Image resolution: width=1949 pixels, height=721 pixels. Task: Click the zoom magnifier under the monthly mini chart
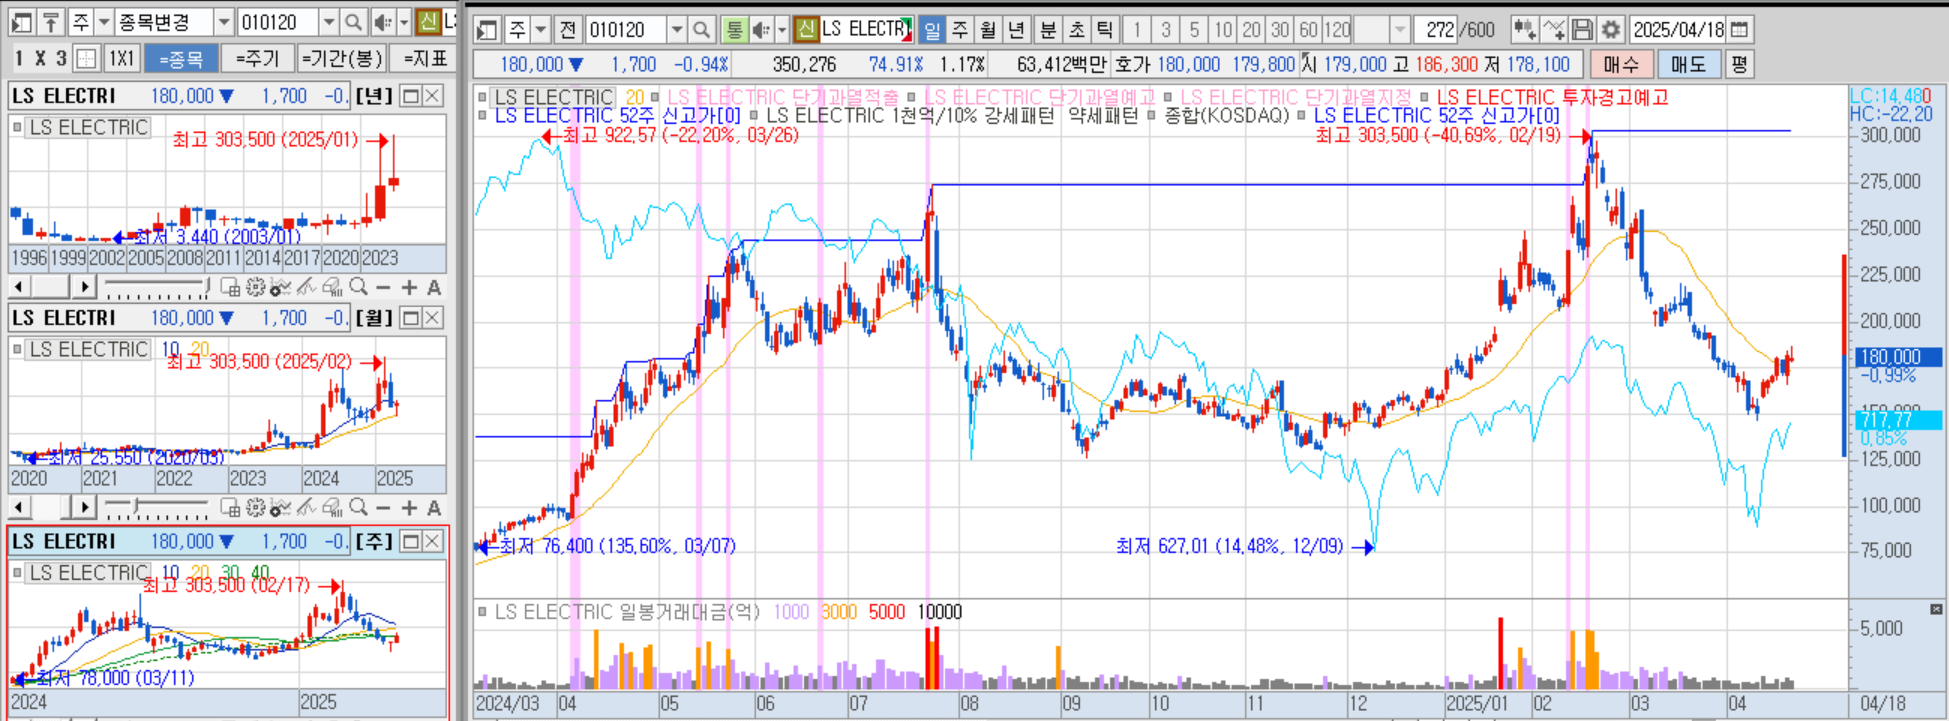pos(359,508)
